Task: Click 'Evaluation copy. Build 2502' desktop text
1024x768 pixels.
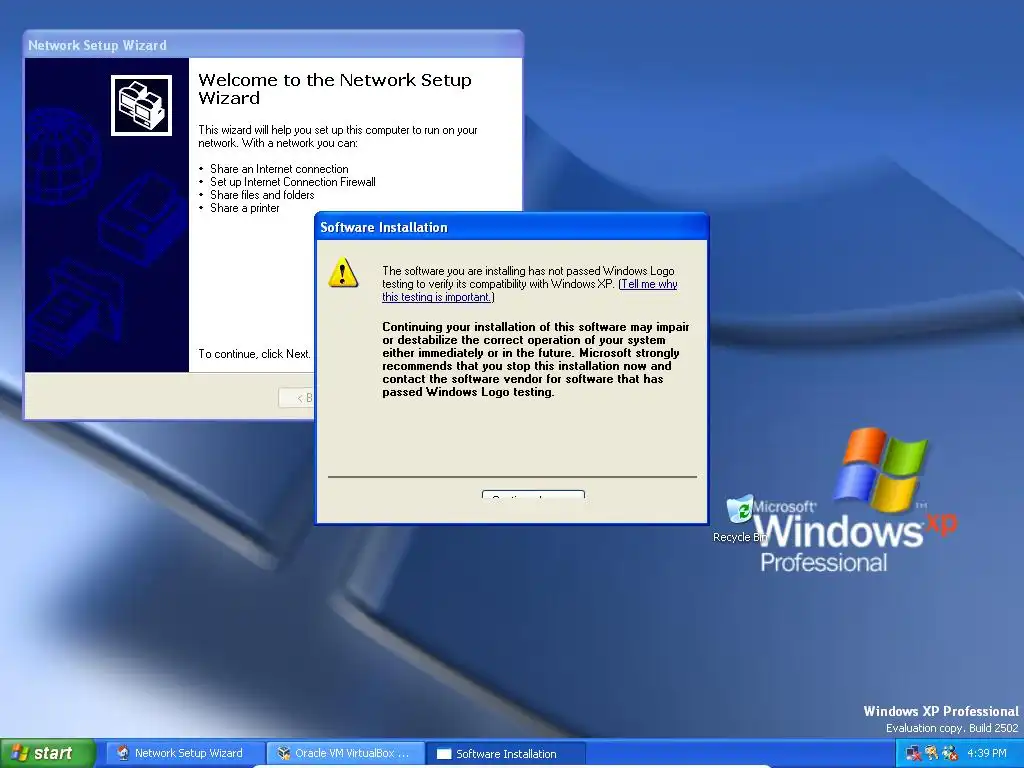Action: tap(952, 728)
